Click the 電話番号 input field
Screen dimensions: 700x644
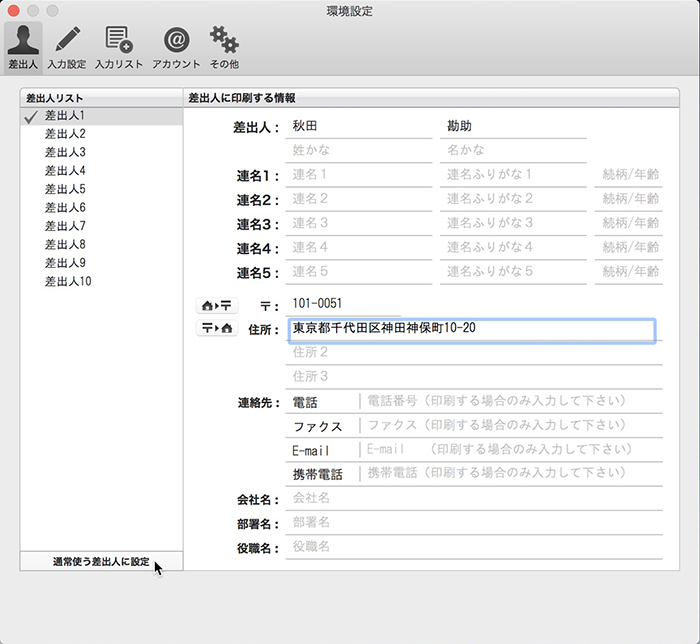click(510, 401)
